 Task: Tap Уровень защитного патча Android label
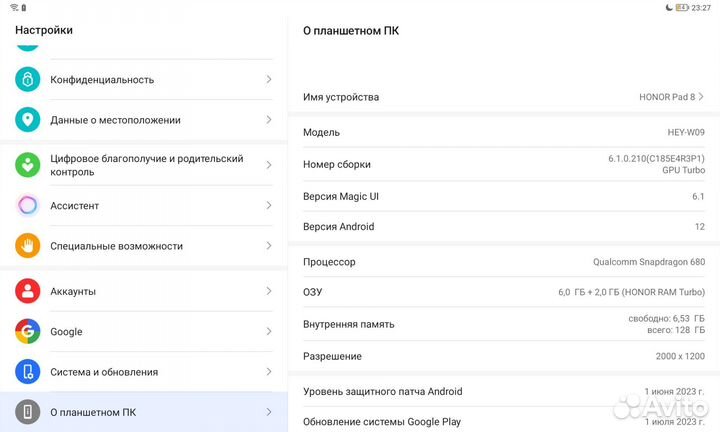pos(382,392)
